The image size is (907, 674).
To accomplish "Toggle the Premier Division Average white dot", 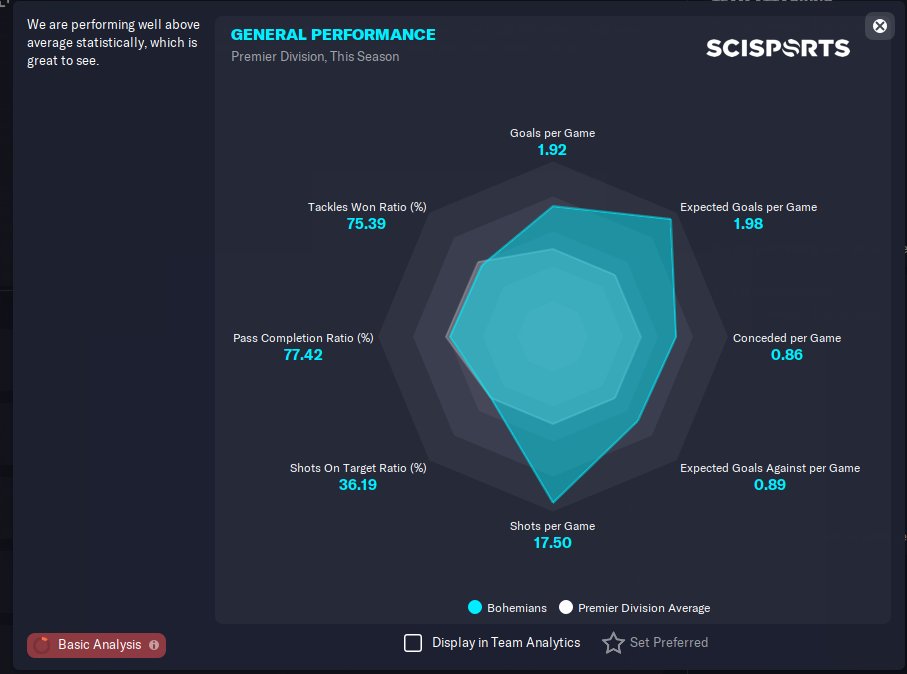I will (x=566, y=607).
